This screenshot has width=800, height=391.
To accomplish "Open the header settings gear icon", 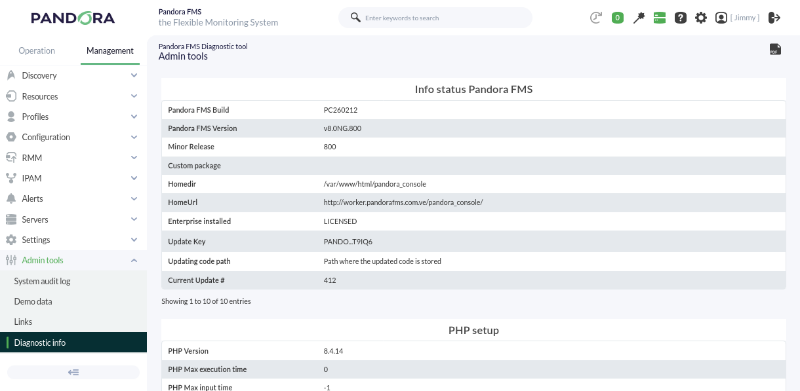I will pos(701,18).
